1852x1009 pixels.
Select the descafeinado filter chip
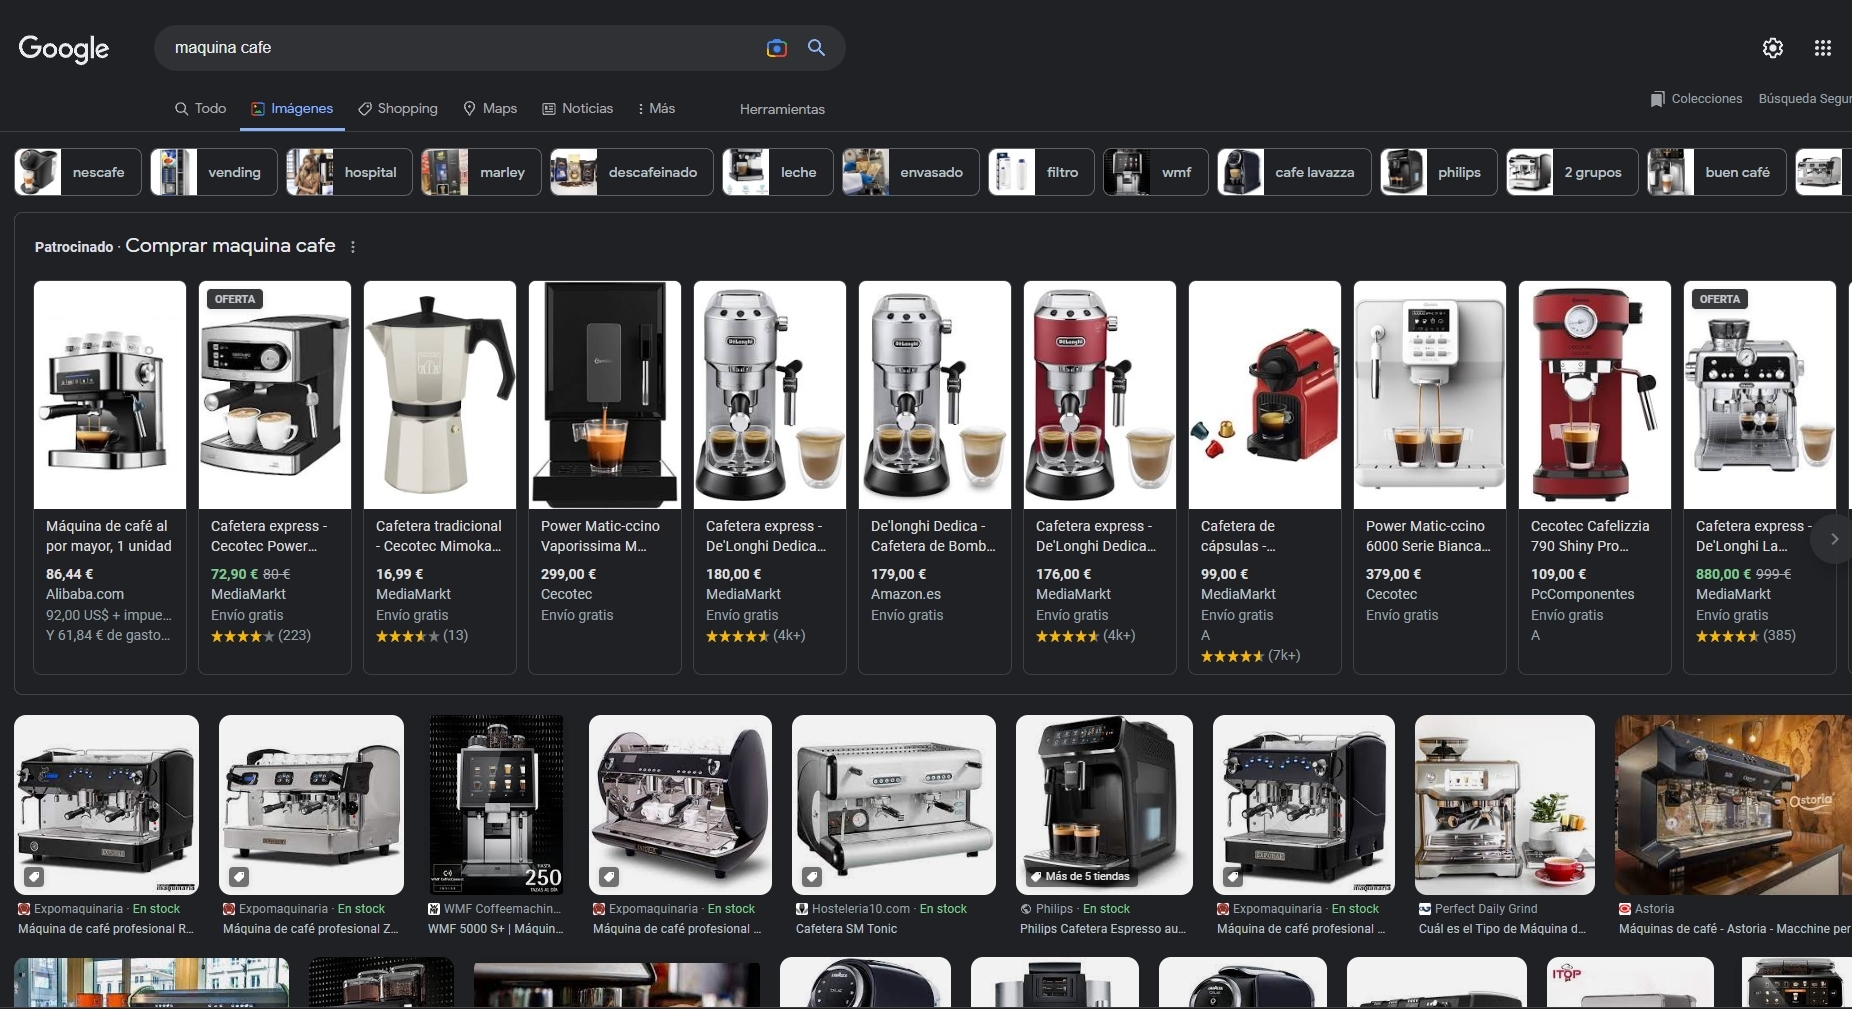pos(632,172)
